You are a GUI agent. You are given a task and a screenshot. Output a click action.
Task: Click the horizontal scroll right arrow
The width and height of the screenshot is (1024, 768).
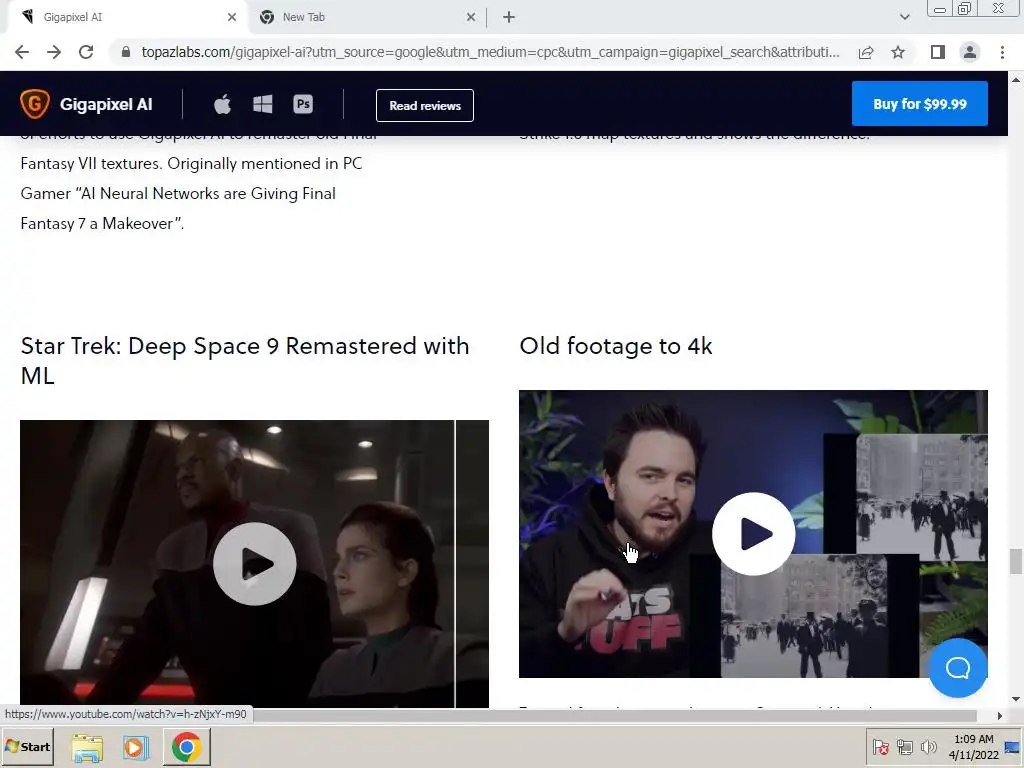point(999,716)
